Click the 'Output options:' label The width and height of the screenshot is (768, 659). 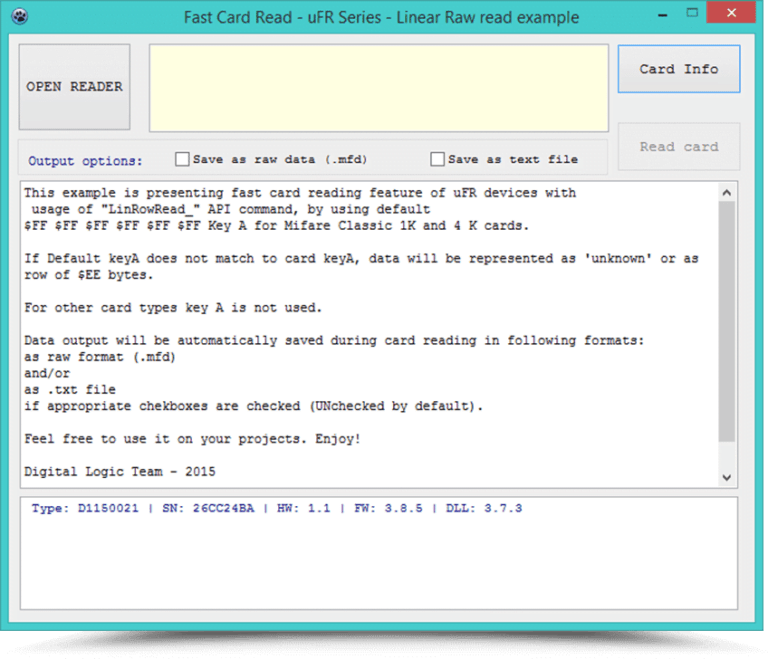coord(85,161)
